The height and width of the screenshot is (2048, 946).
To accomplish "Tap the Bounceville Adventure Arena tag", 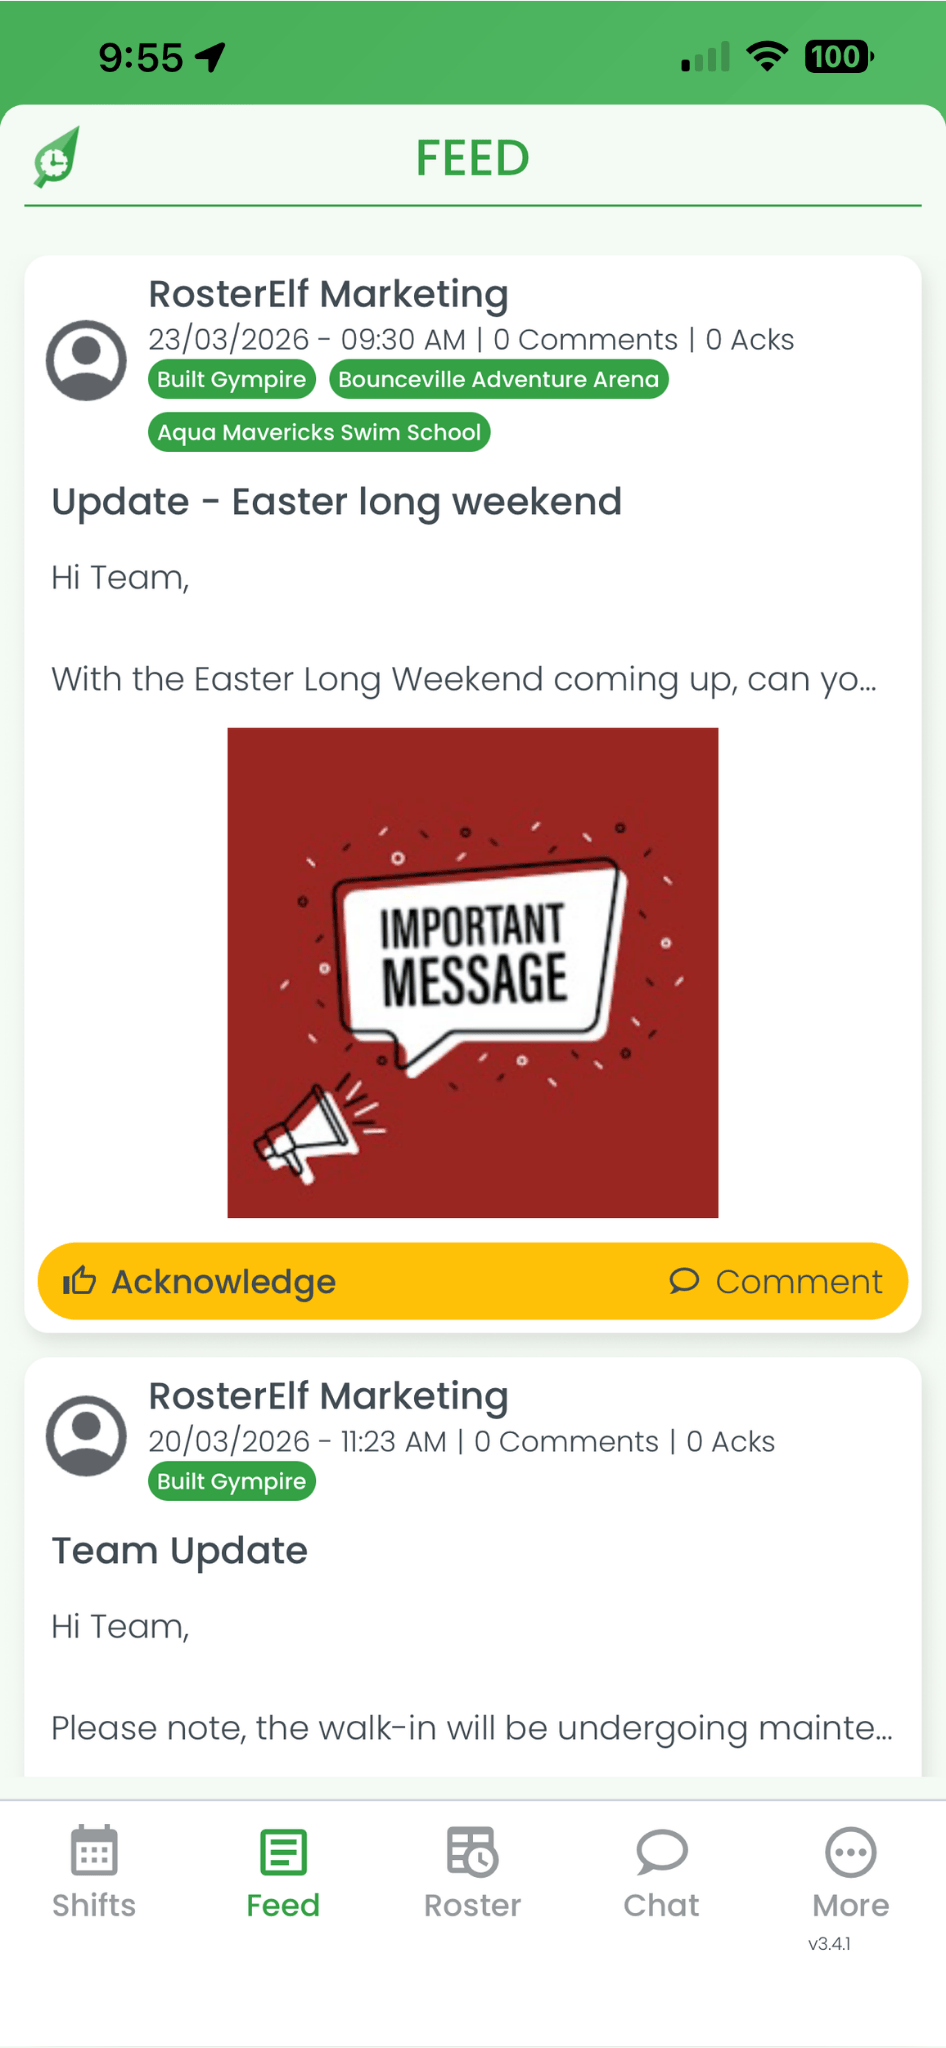I will tap(499, 379).
